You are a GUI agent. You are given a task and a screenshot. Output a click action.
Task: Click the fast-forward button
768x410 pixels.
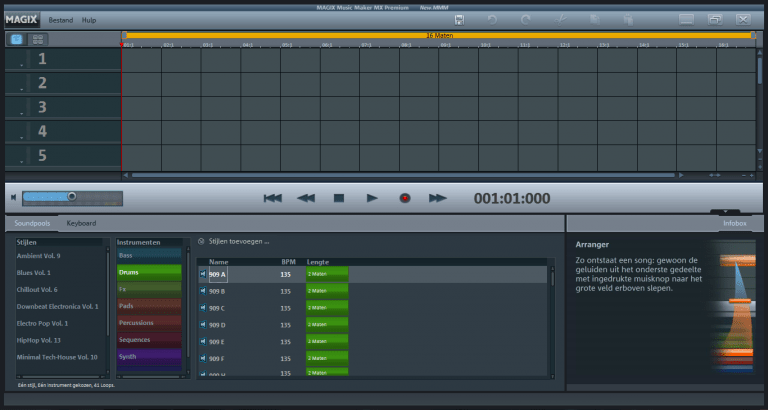(438, 198)
